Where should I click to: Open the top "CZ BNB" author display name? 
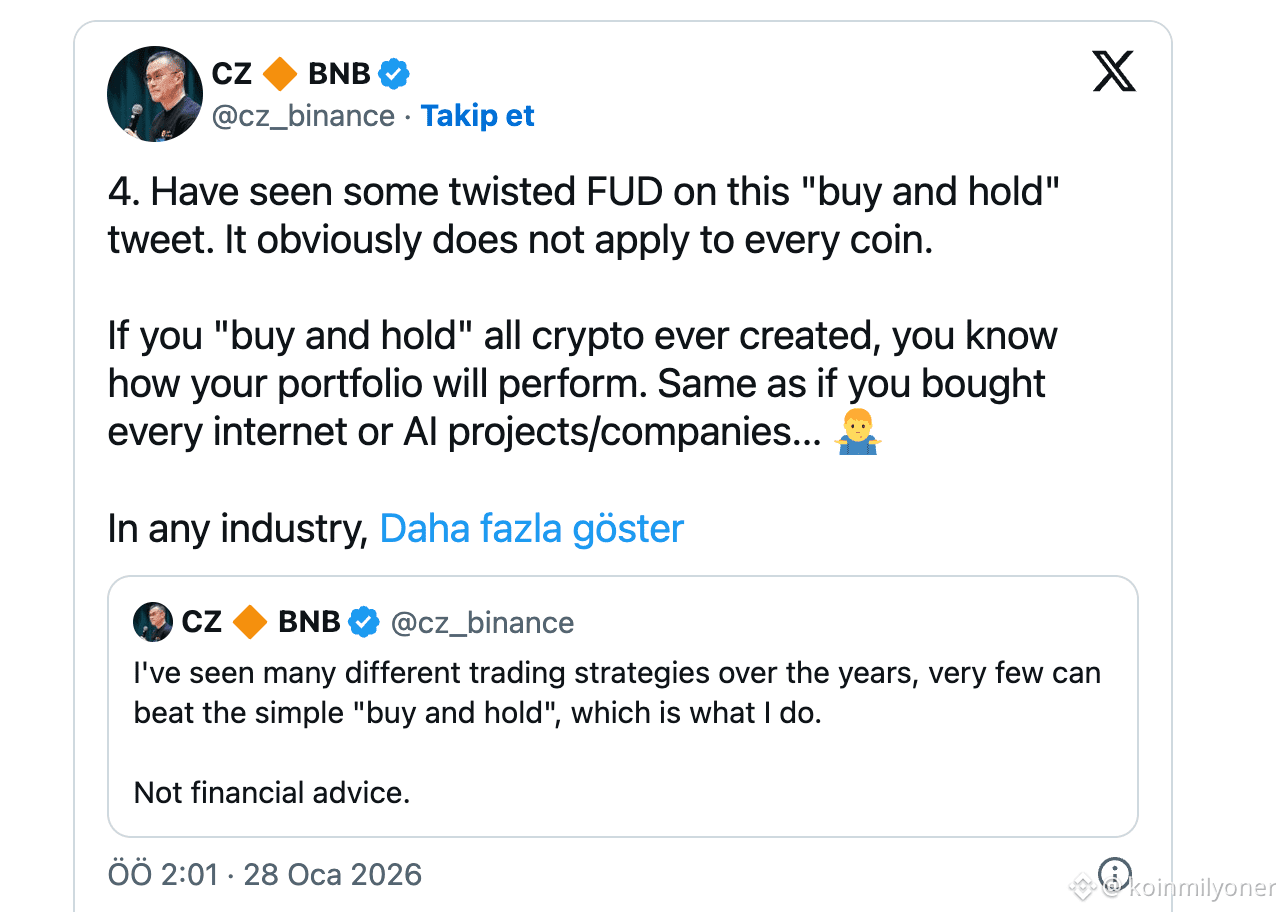point(290,73)
